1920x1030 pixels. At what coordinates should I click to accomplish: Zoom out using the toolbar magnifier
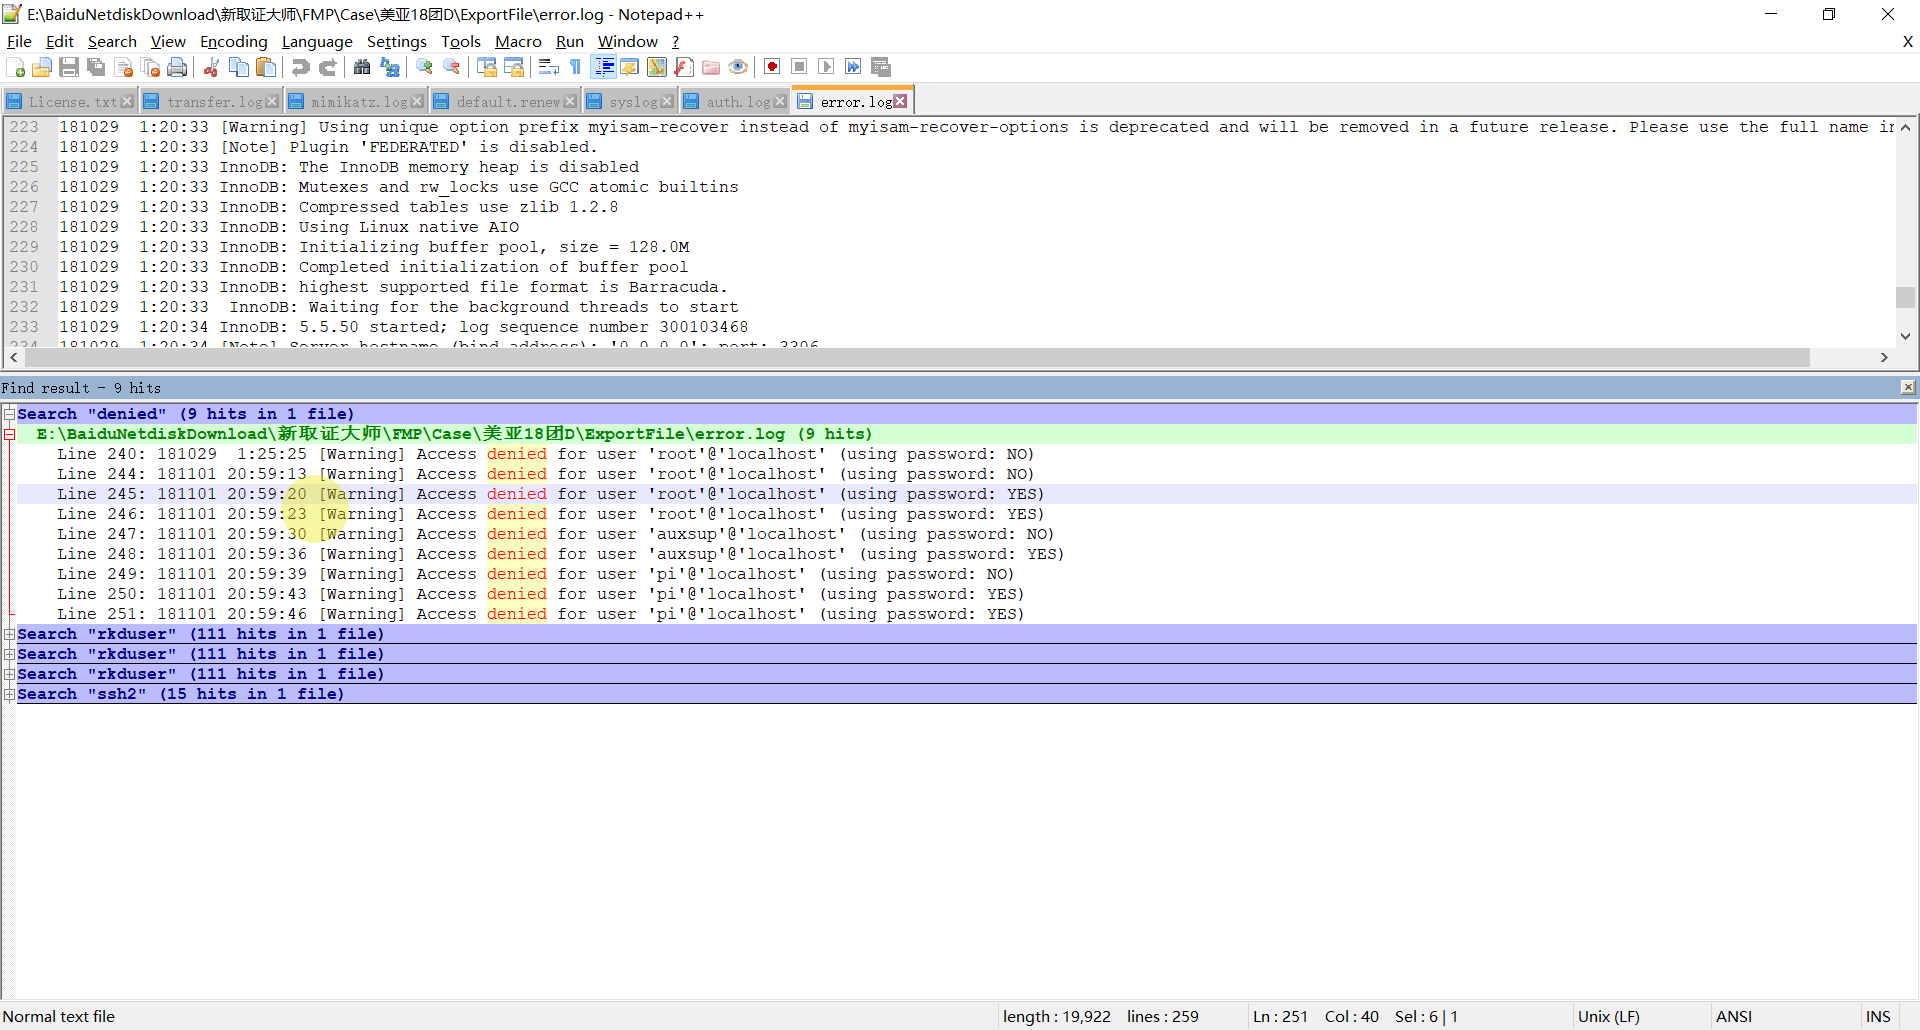tap(452, 67)
